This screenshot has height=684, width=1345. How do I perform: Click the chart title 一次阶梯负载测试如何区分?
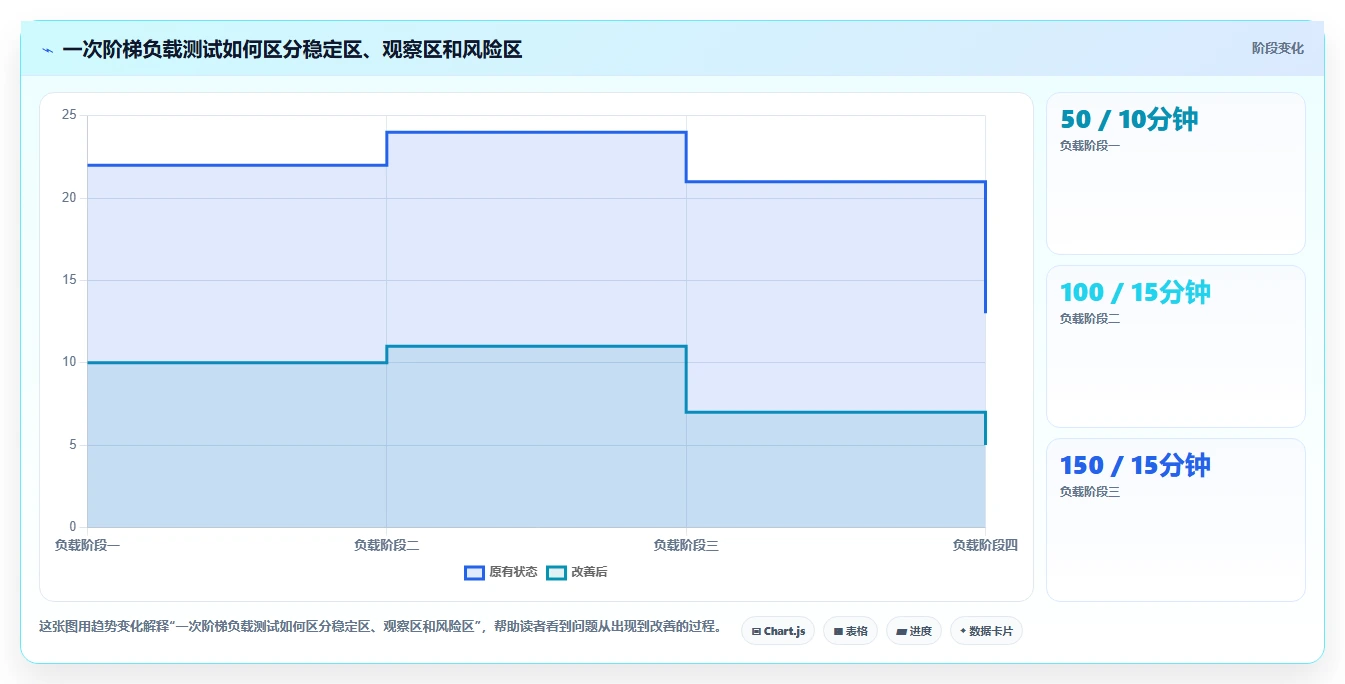point(292,49)
